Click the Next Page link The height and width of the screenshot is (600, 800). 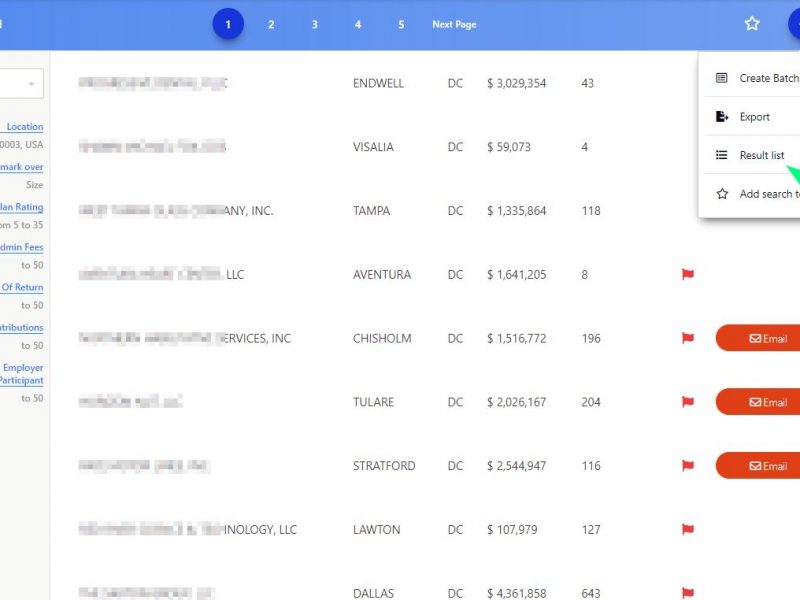pos(454,24)
